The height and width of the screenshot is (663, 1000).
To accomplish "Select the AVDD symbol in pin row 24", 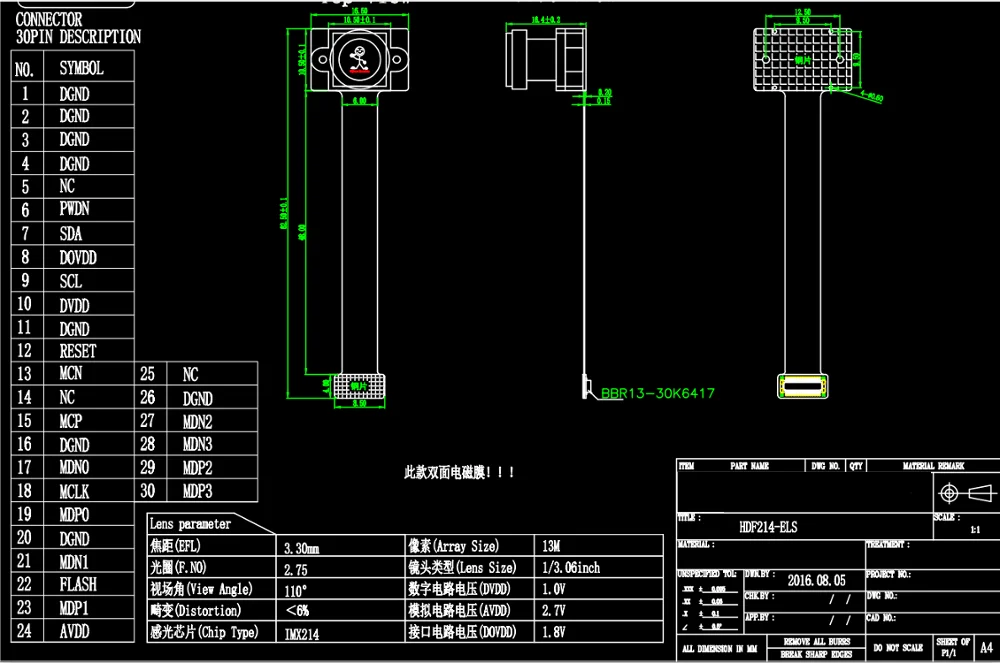I will (x=75, y=631).
